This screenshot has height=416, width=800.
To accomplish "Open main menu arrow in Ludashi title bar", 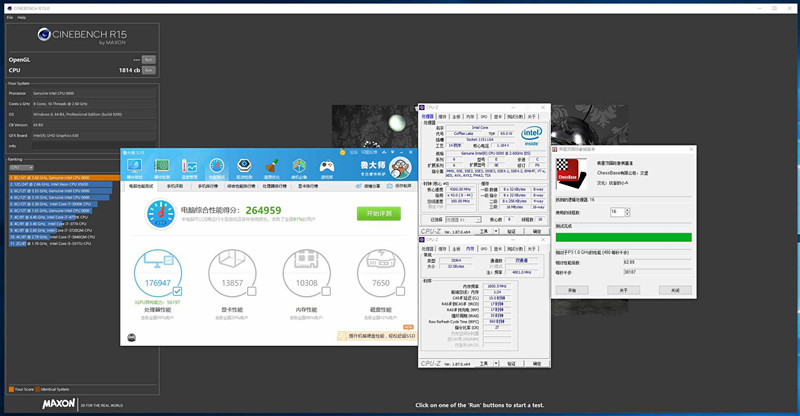I will pyautogui.click(x=392, y=152).
